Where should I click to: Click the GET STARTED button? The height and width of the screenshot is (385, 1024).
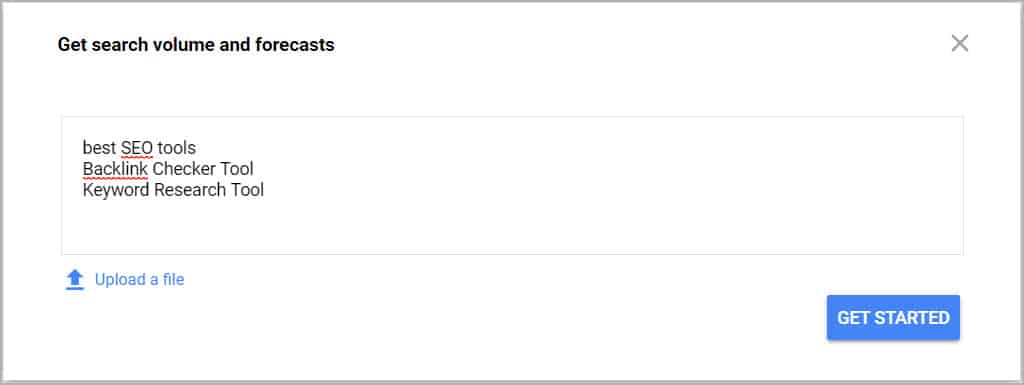coord(893,318)
